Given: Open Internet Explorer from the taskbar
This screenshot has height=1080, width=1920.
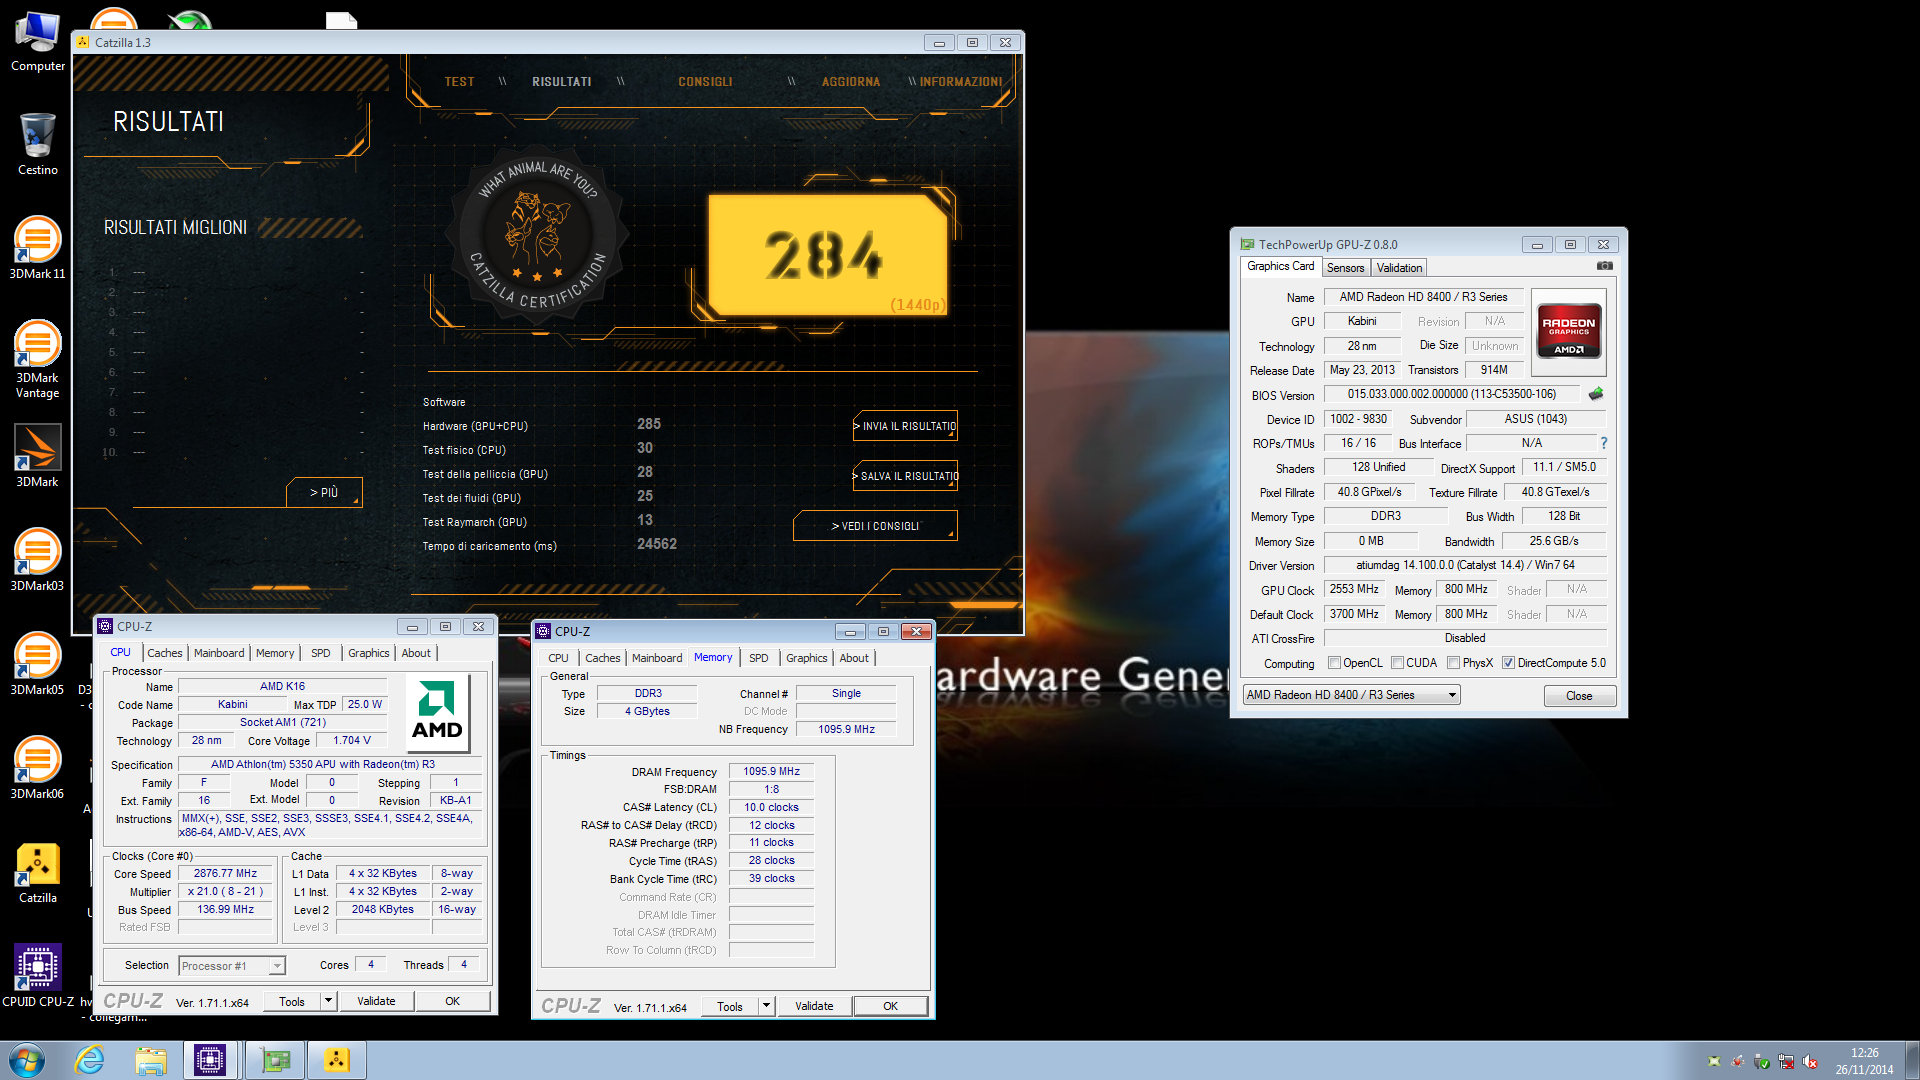Looking at the screenshot, I should pos(90,1060).
